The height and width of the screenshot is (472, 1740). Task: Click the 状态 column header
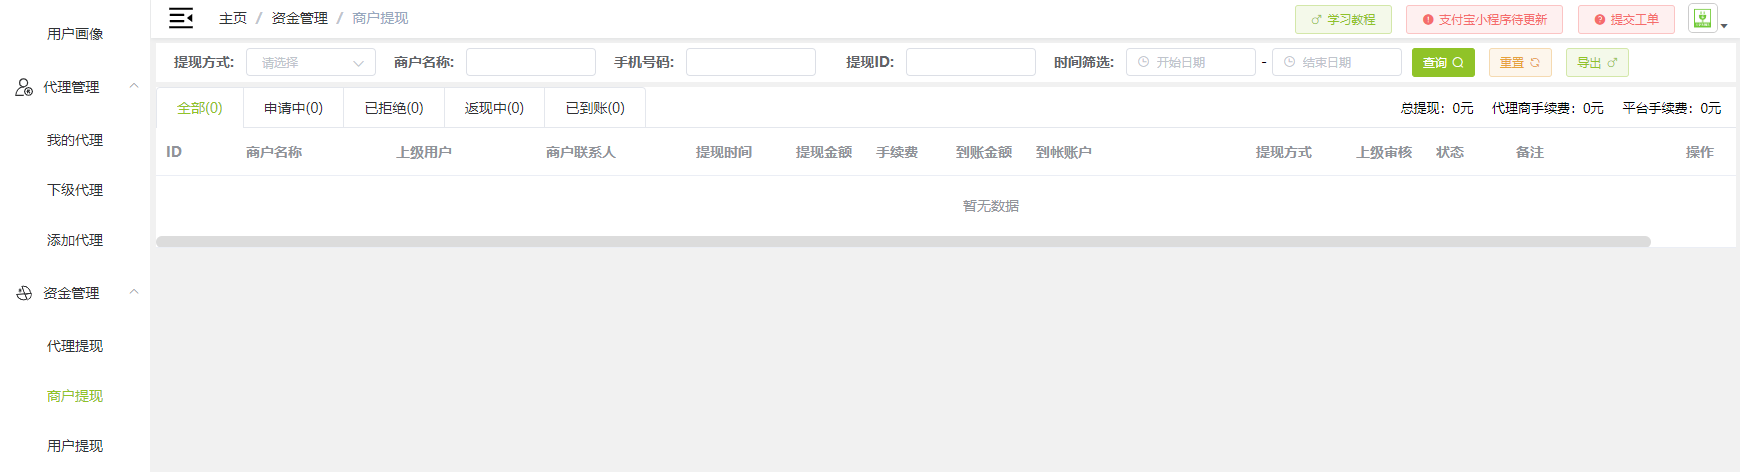(1450, 152)
